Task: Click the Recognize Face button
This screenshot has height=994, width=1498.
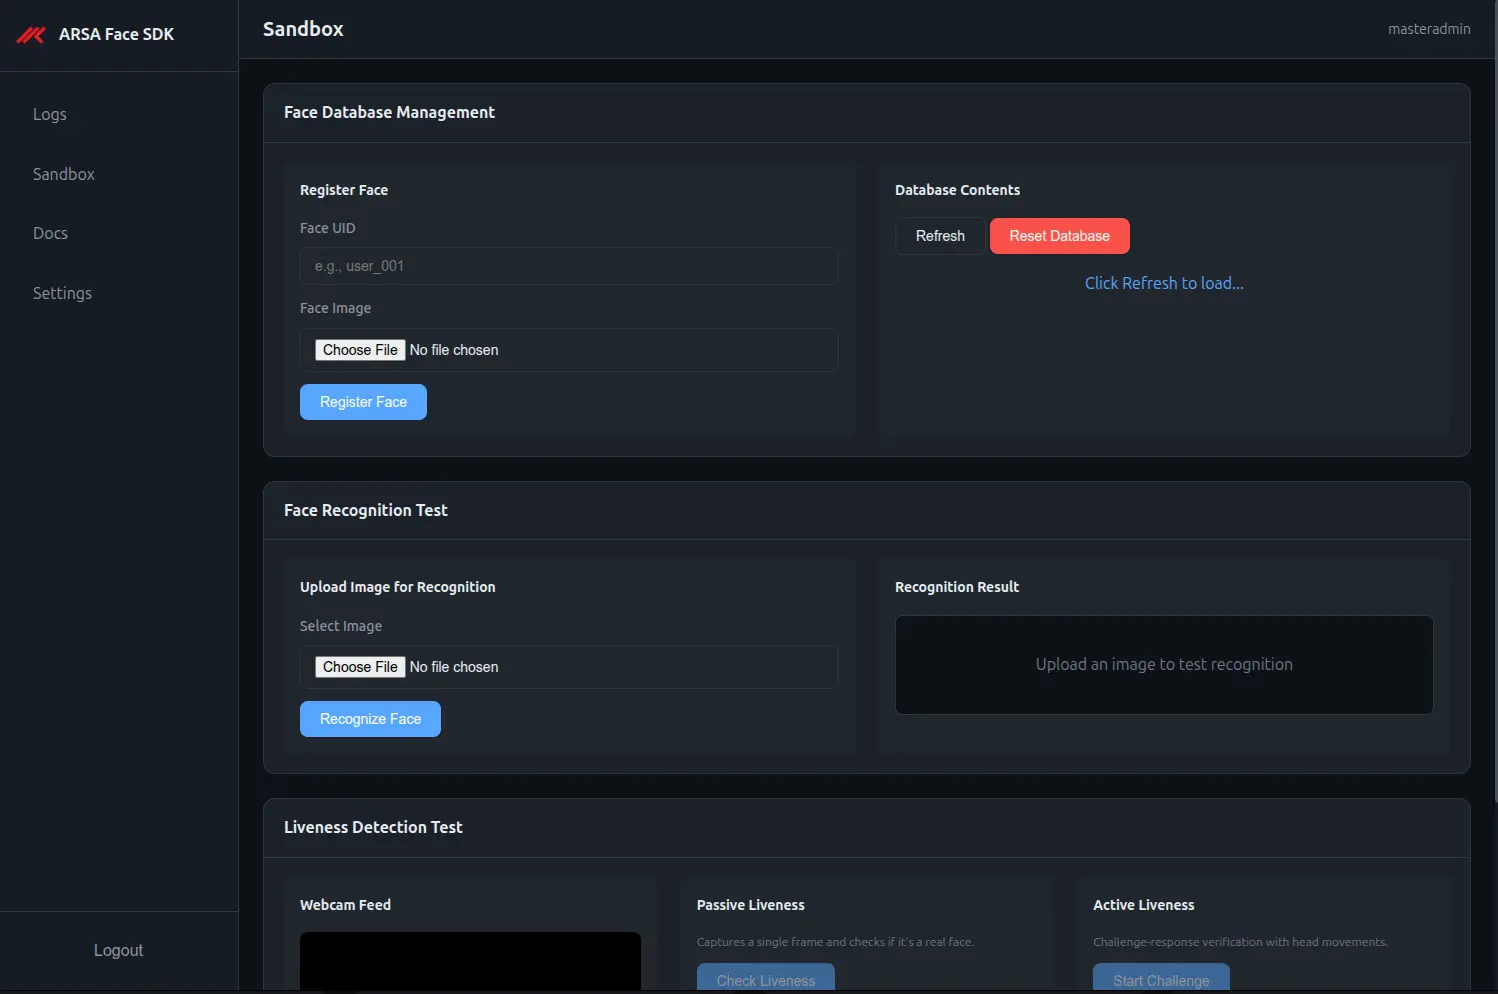Action: [370, 718]
